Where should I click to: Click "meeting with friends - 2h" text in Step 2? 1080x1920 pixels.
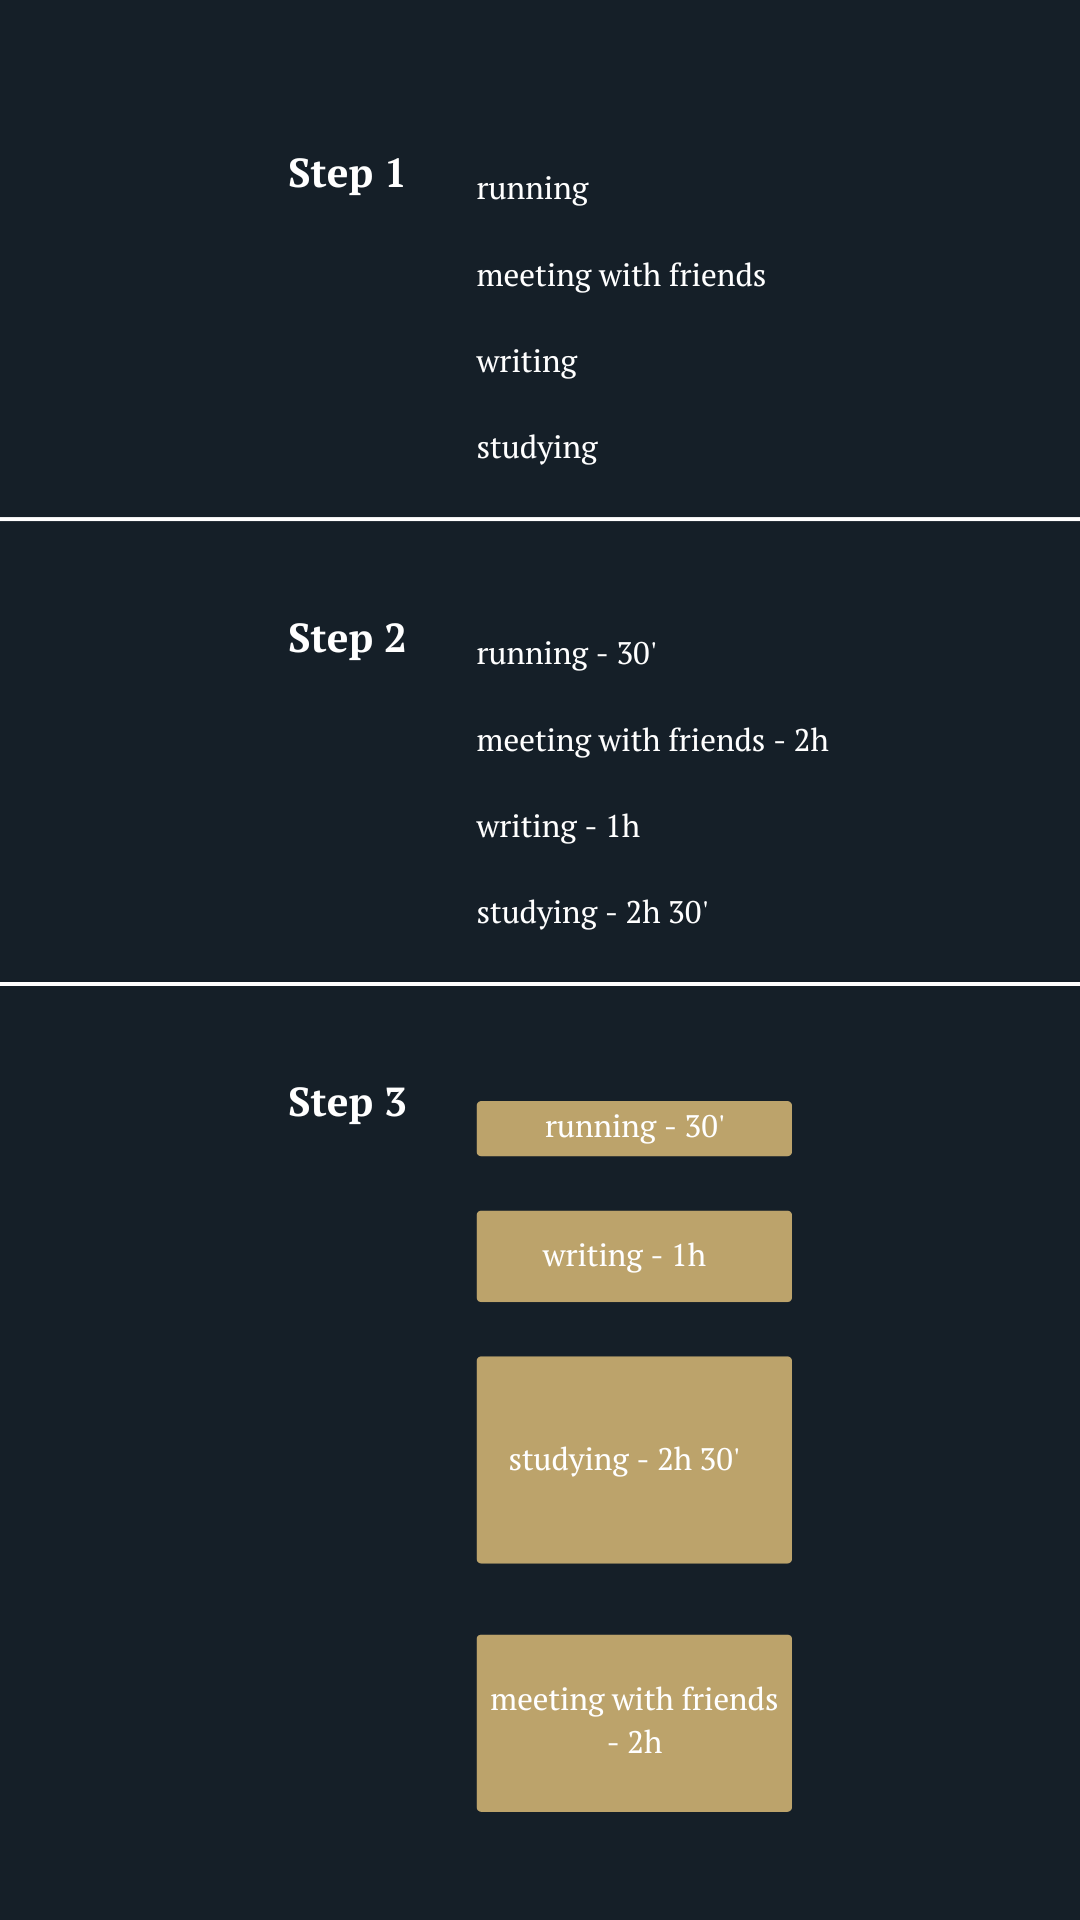click(651, 741)
